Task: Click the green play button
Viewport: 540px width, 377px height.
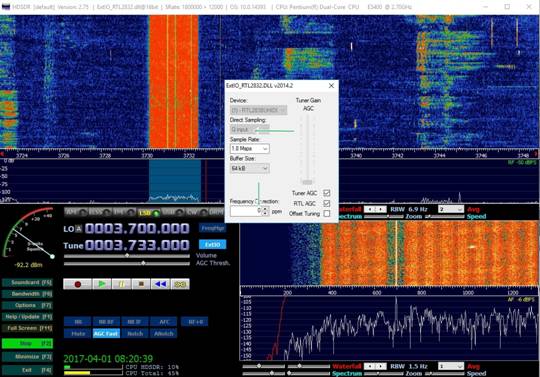Action: [102, 284]
